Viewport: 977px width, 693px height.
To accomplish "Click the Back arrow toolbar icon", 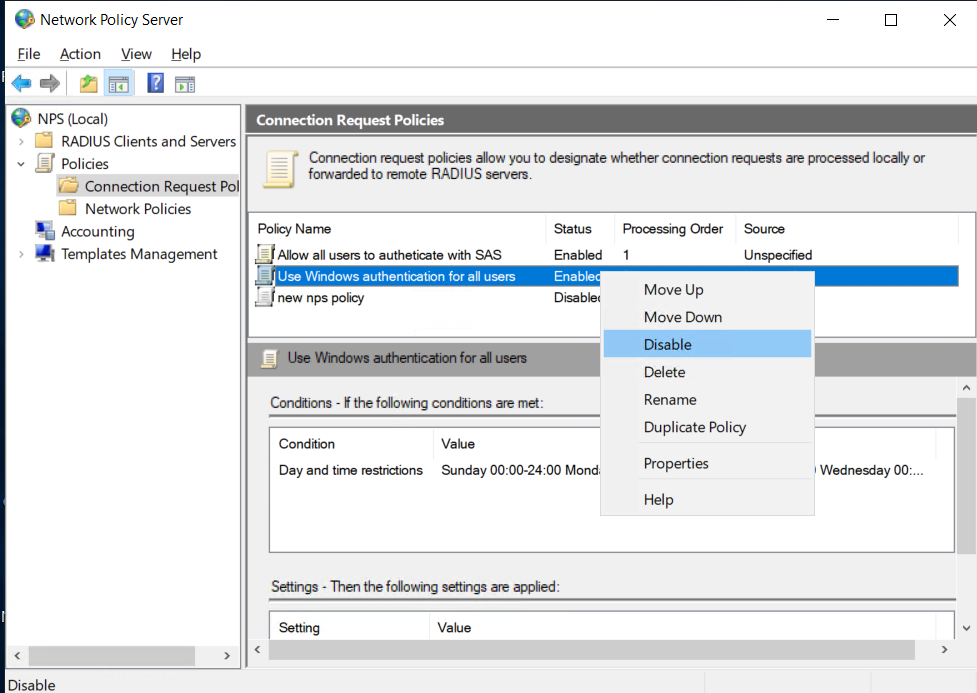I will 21,83.
